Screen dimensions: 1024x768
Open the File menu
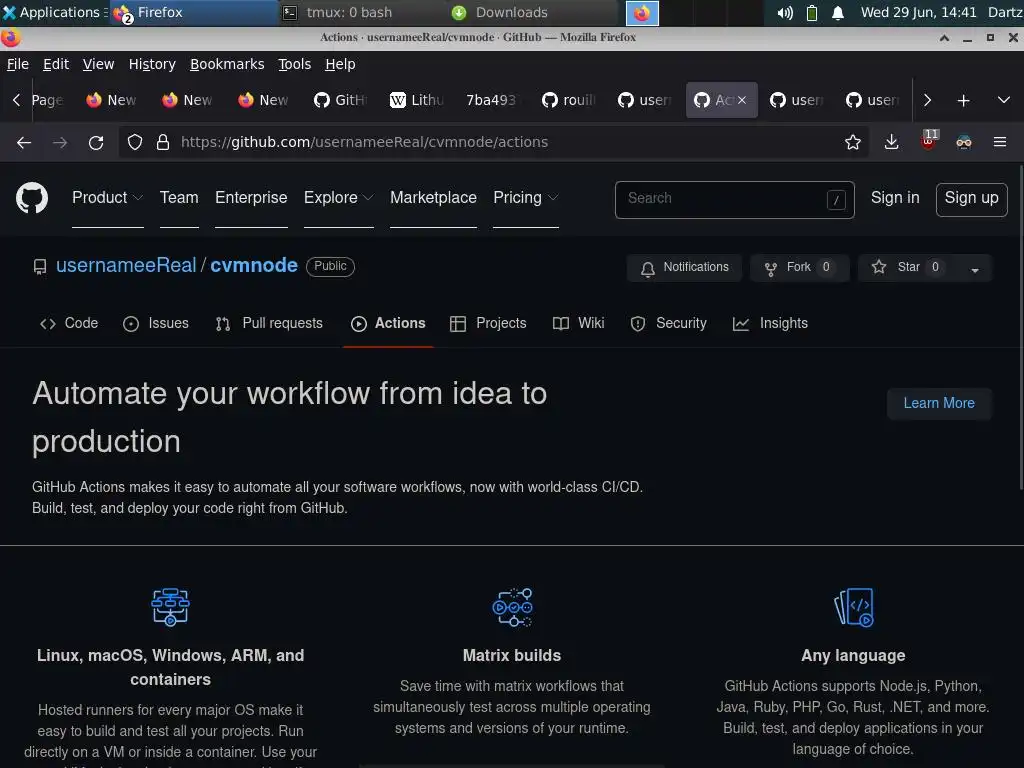18,64
